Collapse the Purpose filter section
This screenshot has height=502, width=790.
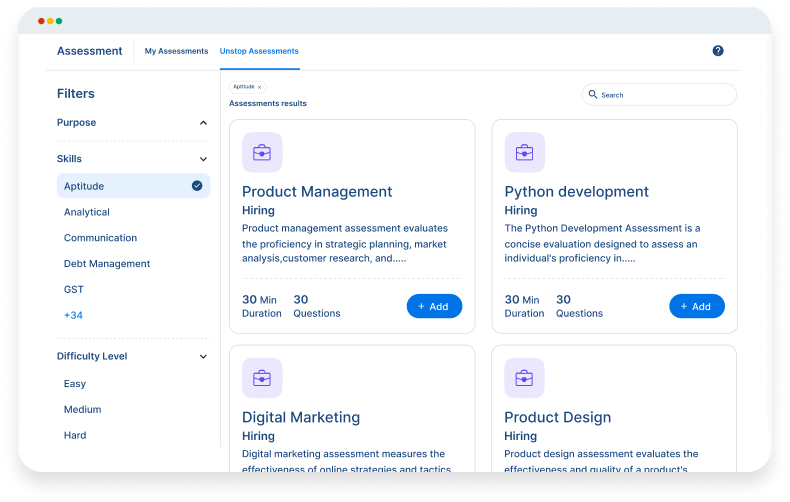(203, 123)
